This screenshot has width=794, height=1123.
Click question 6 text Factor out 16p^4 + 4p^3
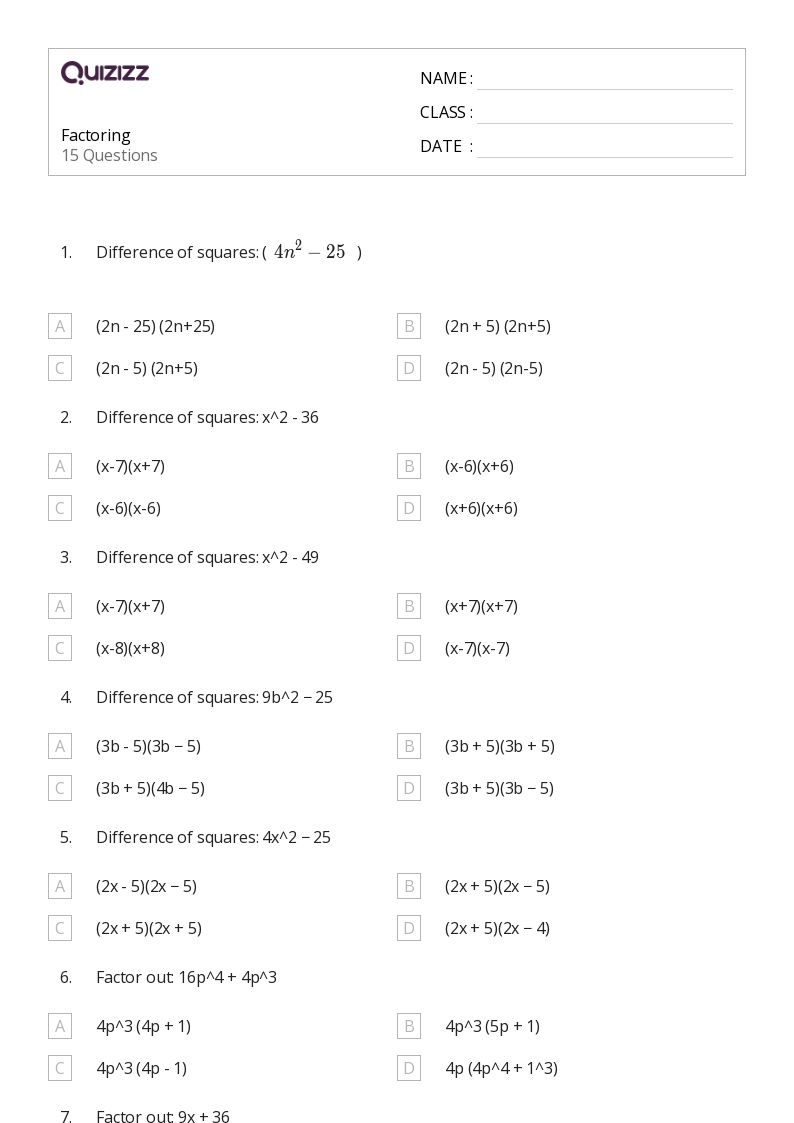[x=186, y=978]
